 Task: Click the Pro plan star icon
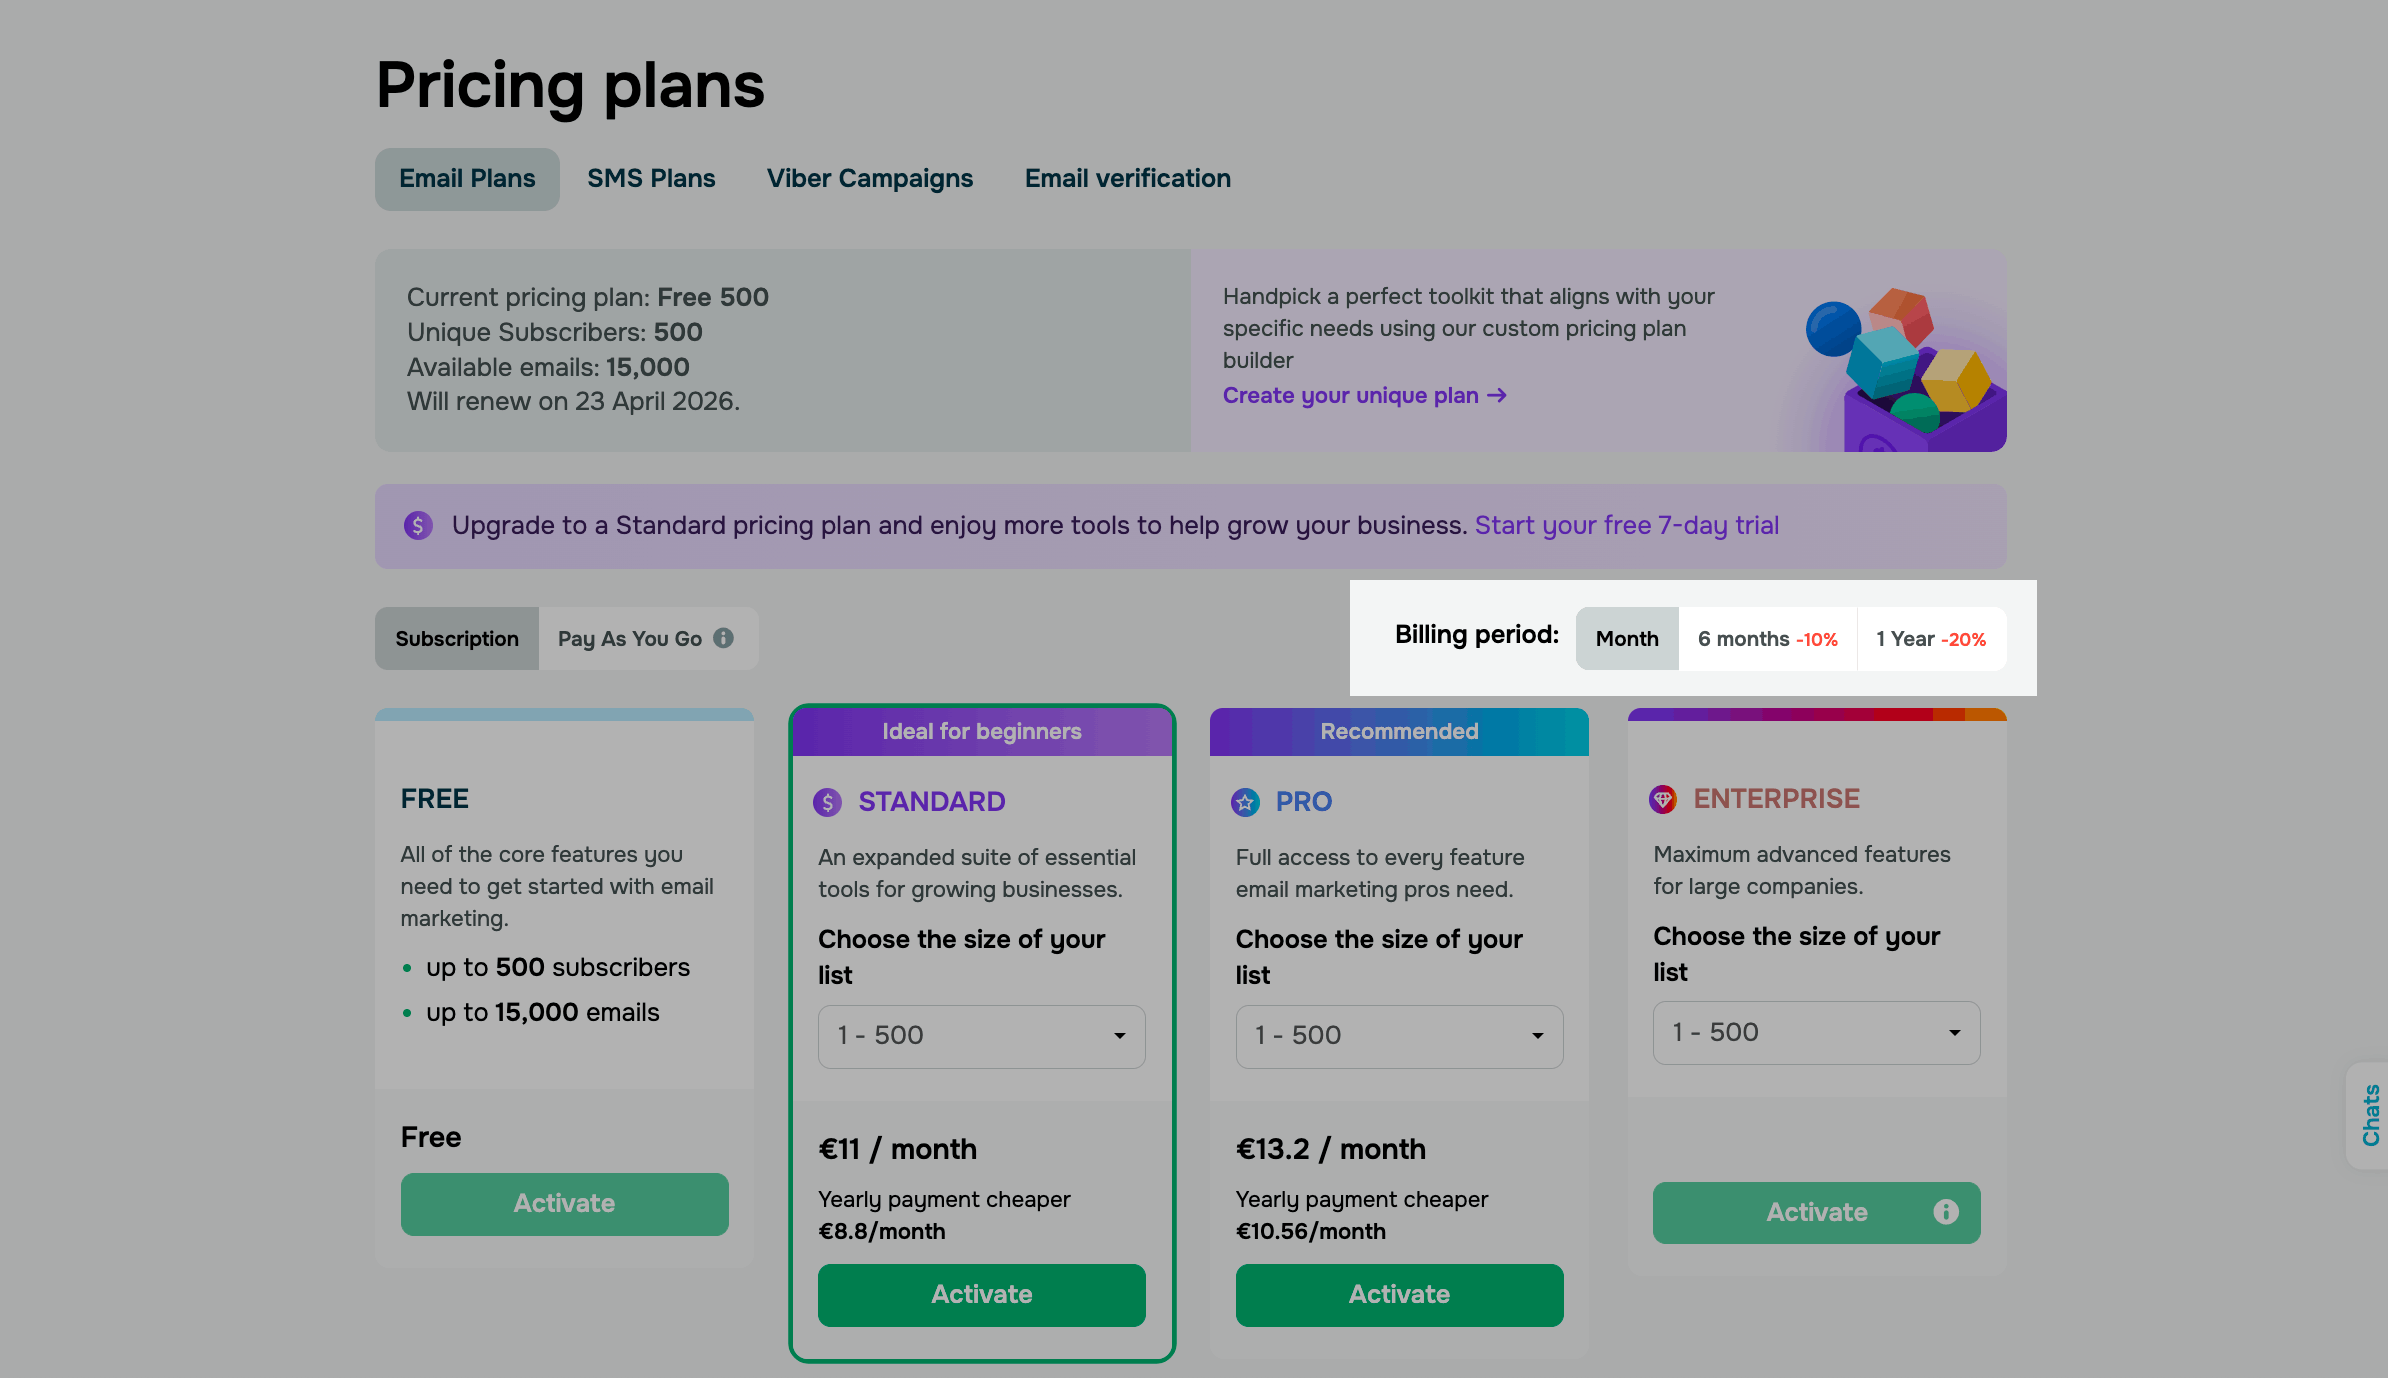[x=1245, y=802]
